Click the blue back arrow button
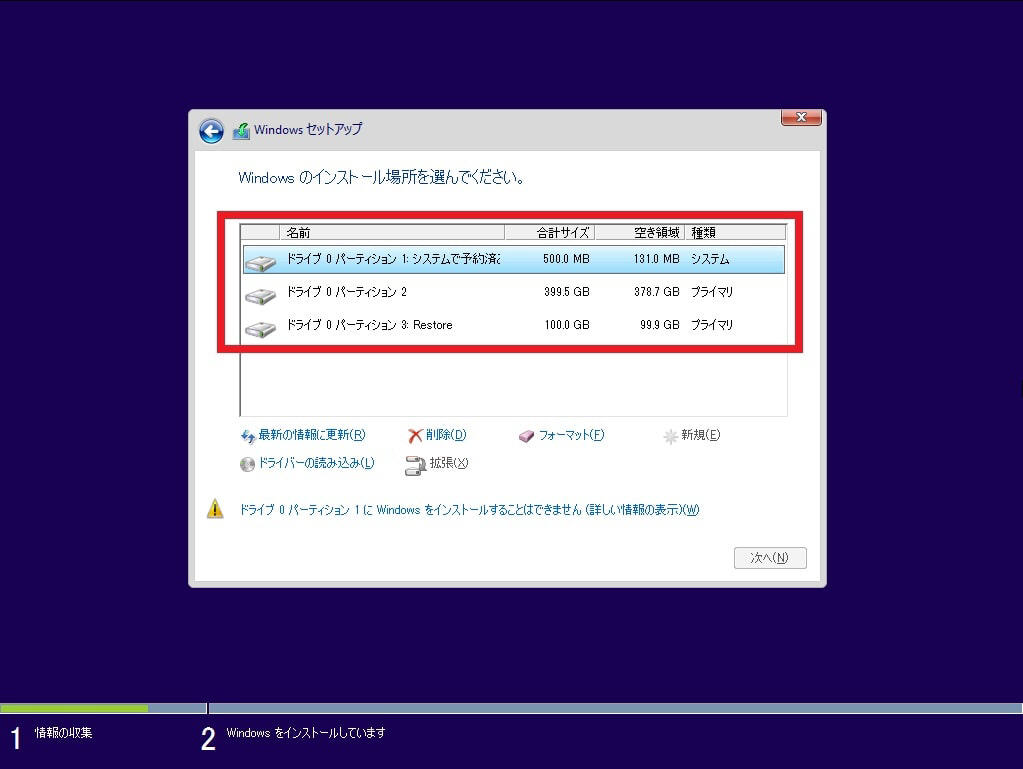This screenshot has width=1023, height=769. tap(211, 131)
